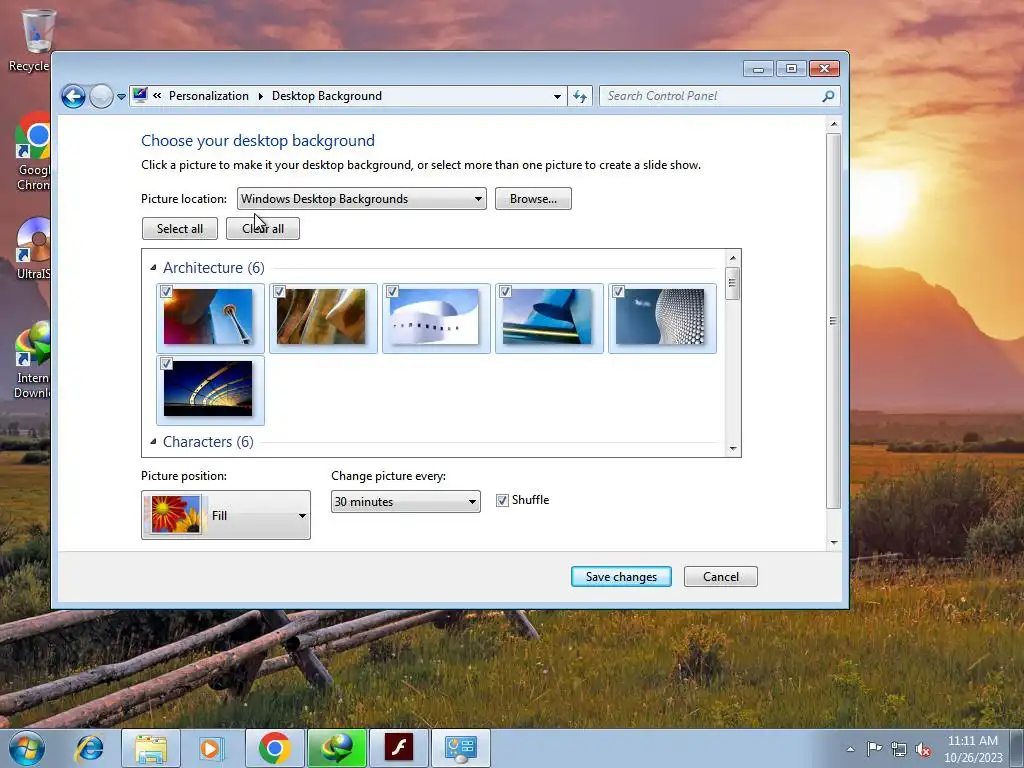Click the Forward navigation arrow button
Image resolution: width=1024 pixels, height=768 pixels.
(101, 97)
